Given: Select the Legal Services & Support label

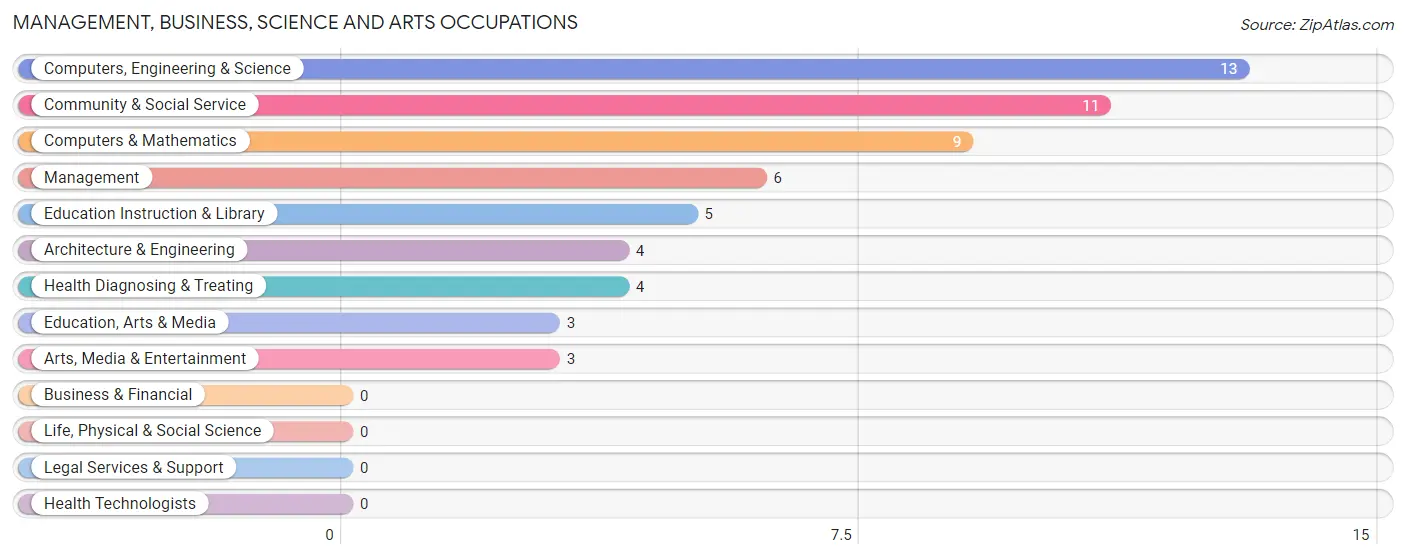Looking at the screenshot, I should (x=134, y=468).
